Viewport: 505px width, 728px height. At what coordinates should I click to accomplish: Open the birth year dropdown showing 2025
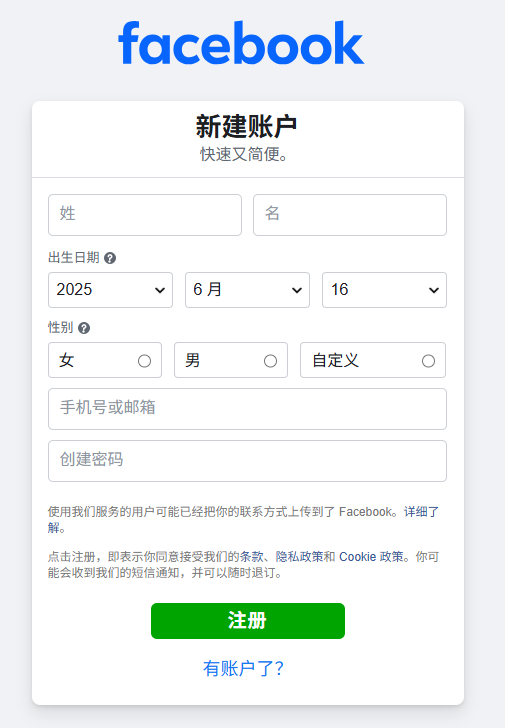(x=110, y=290)
